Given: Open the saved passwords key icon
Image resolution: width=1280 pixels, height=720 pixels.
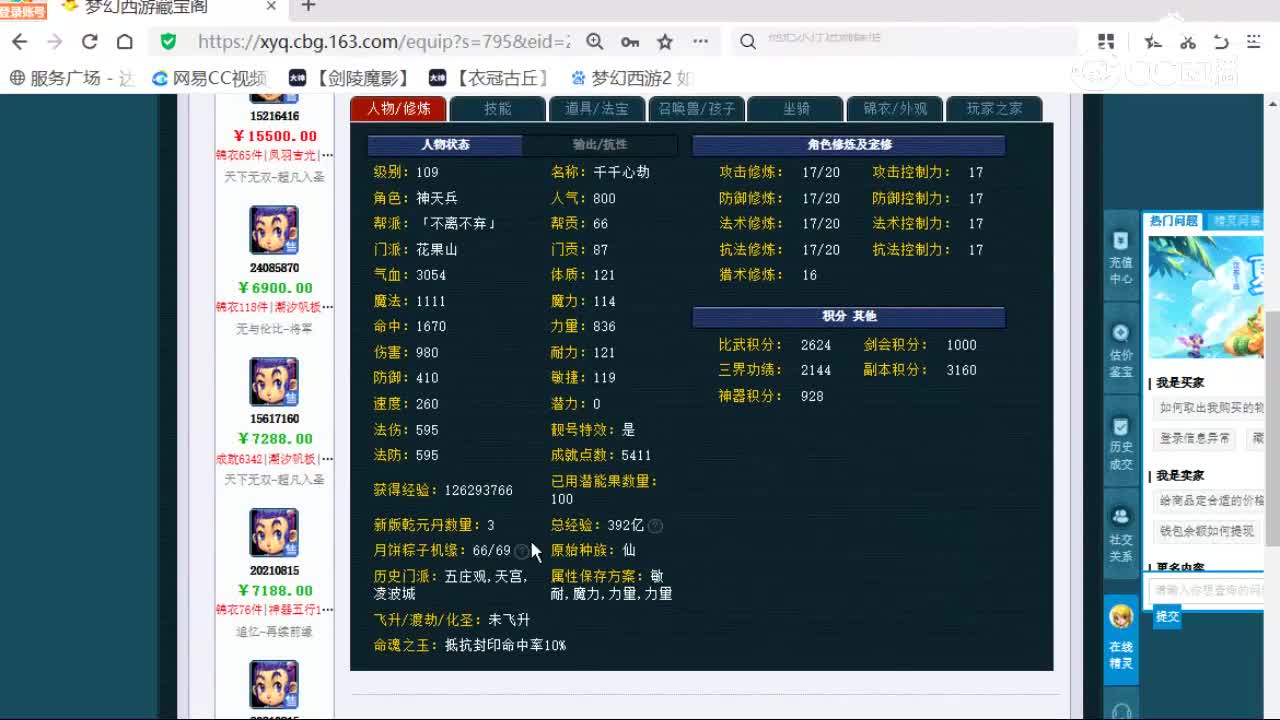Looking at the screenshot, I should click(630, 42).
